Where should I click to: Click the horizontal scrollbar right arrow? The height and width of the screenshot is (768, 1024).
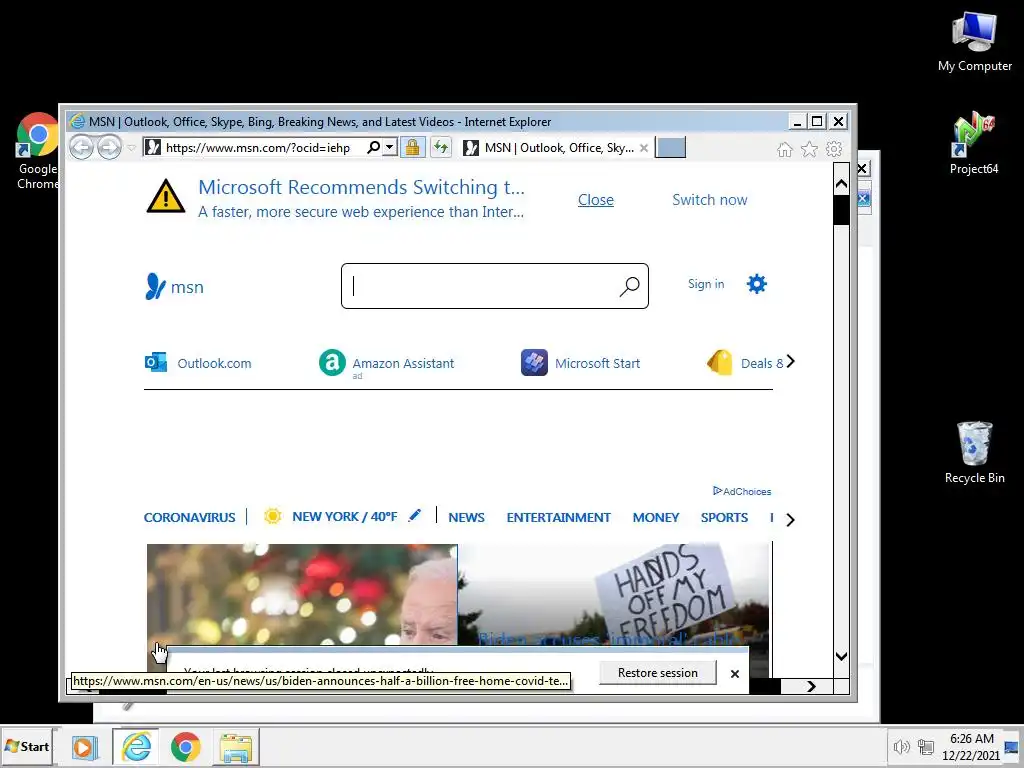(x=811, y=686)
